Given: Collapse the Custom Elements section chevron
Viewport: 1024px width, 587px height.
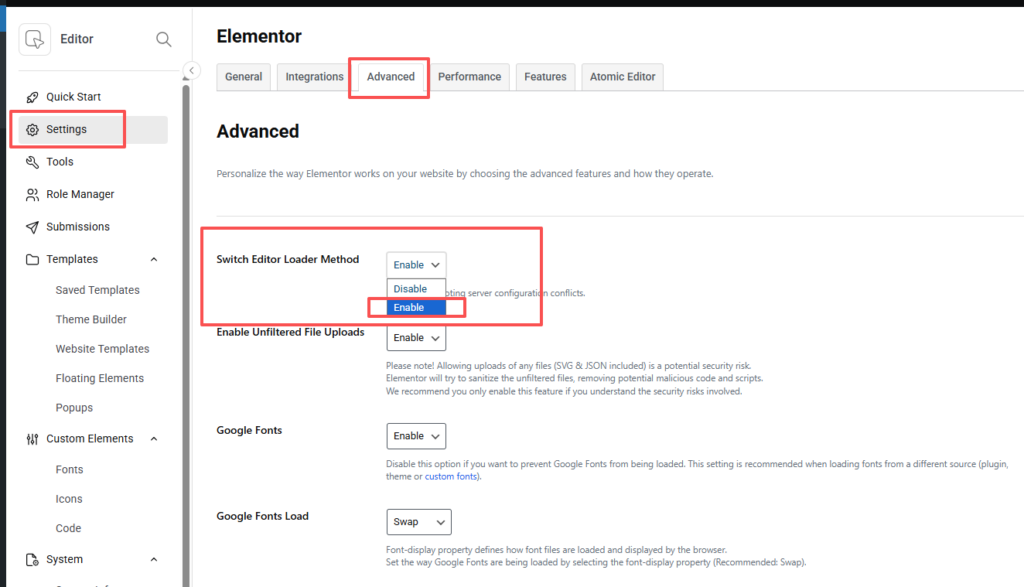Looking at the screenshot, I should click(154, 439).
